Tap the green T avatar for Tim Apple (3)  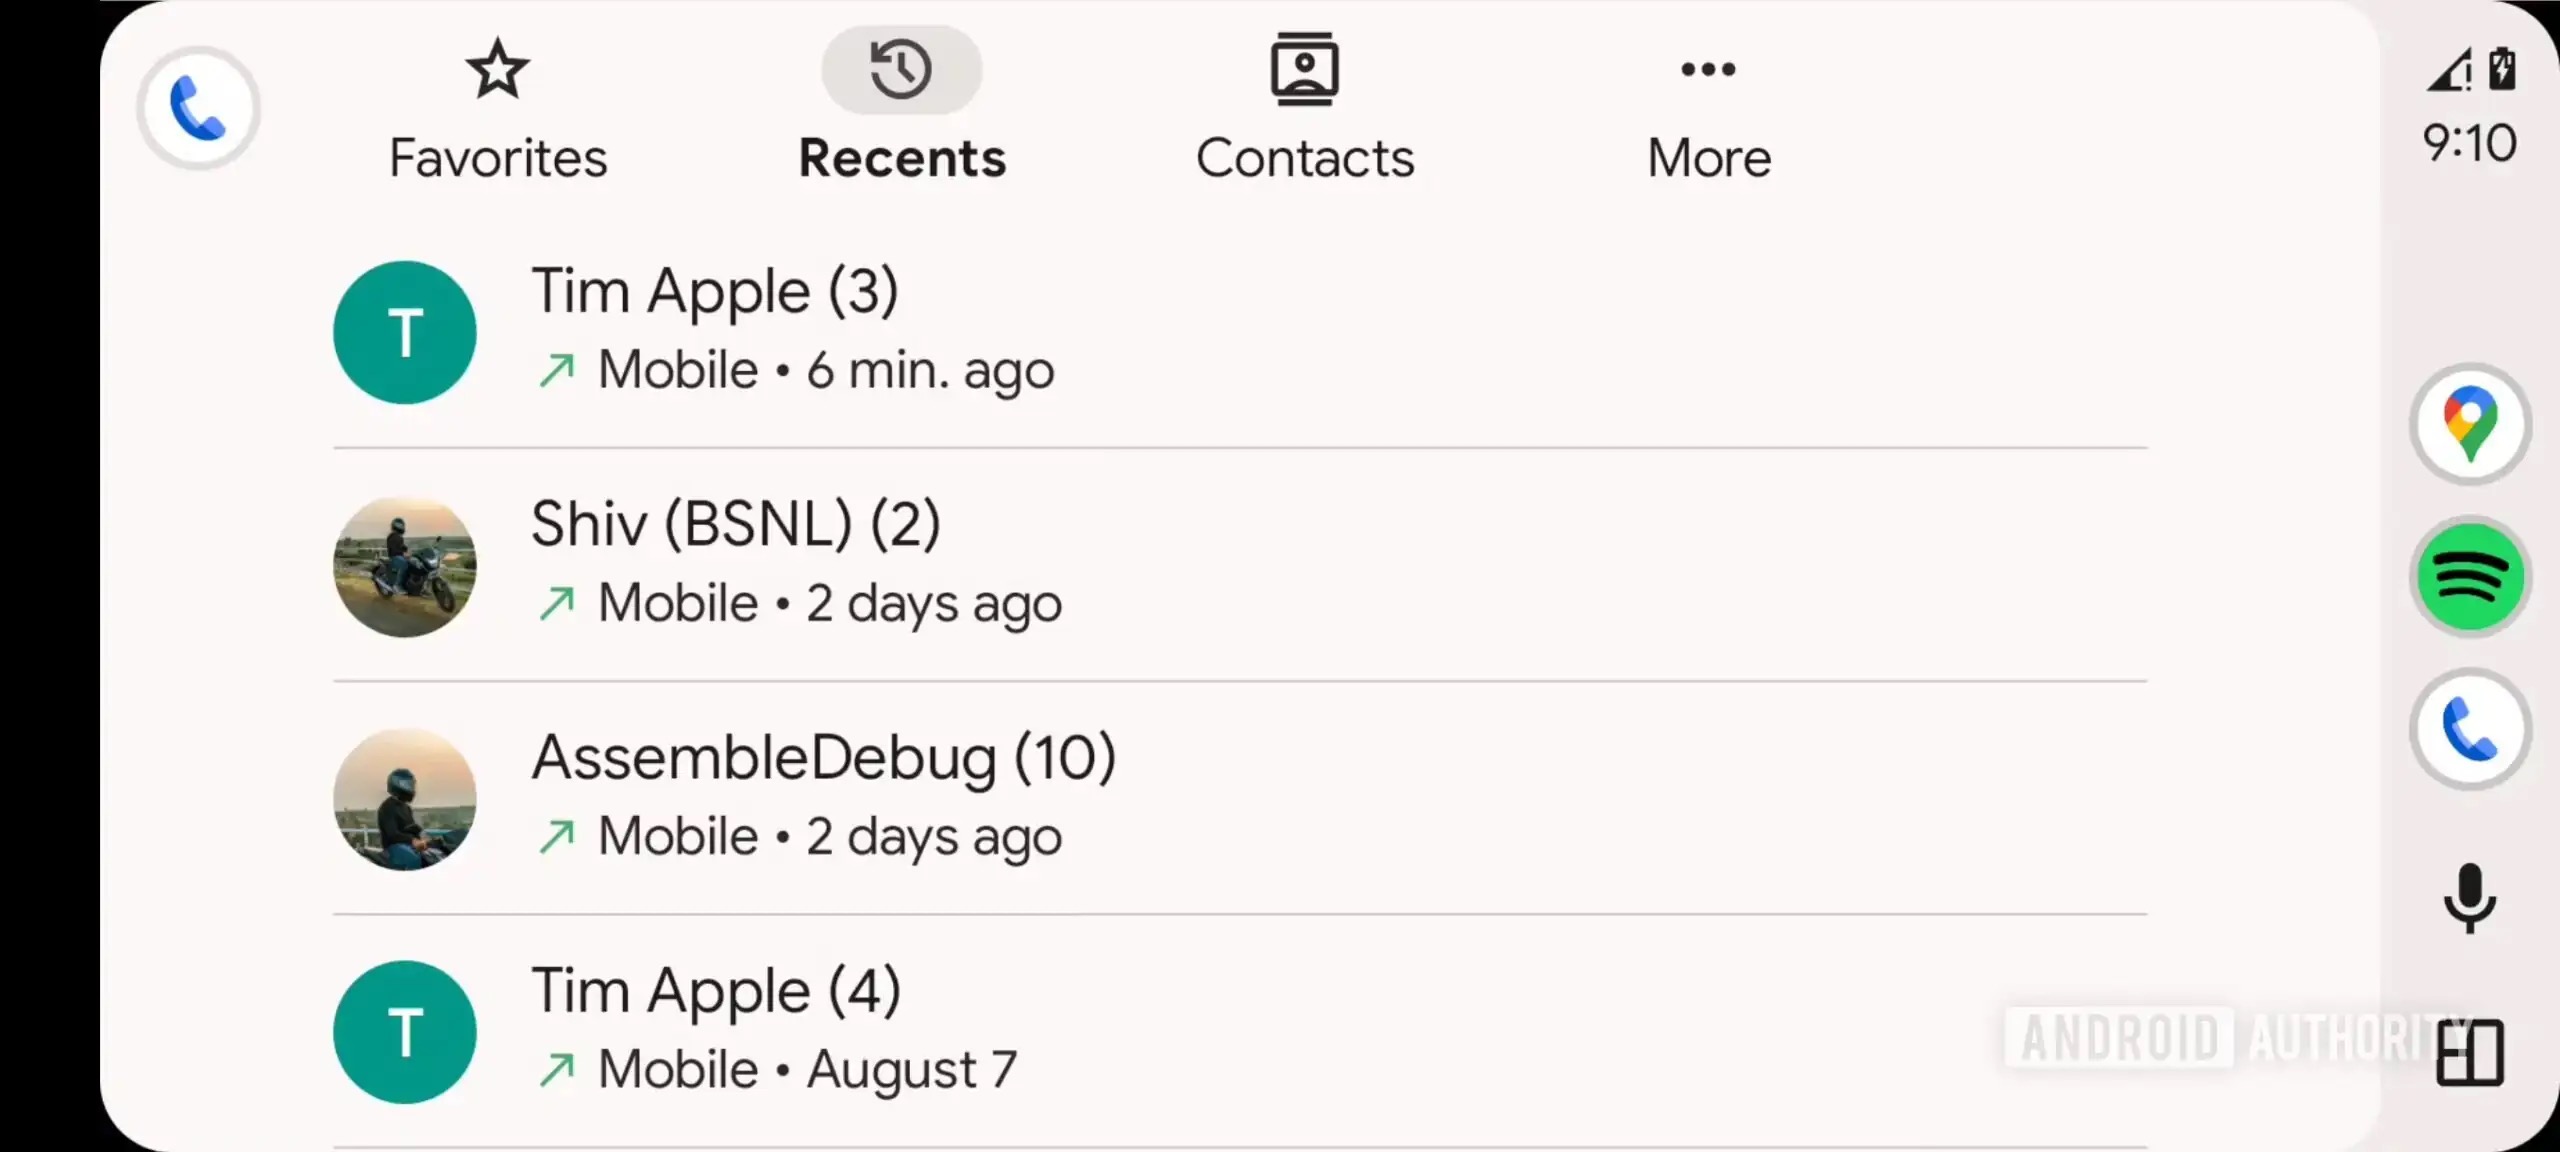click(x=405, y=332)
